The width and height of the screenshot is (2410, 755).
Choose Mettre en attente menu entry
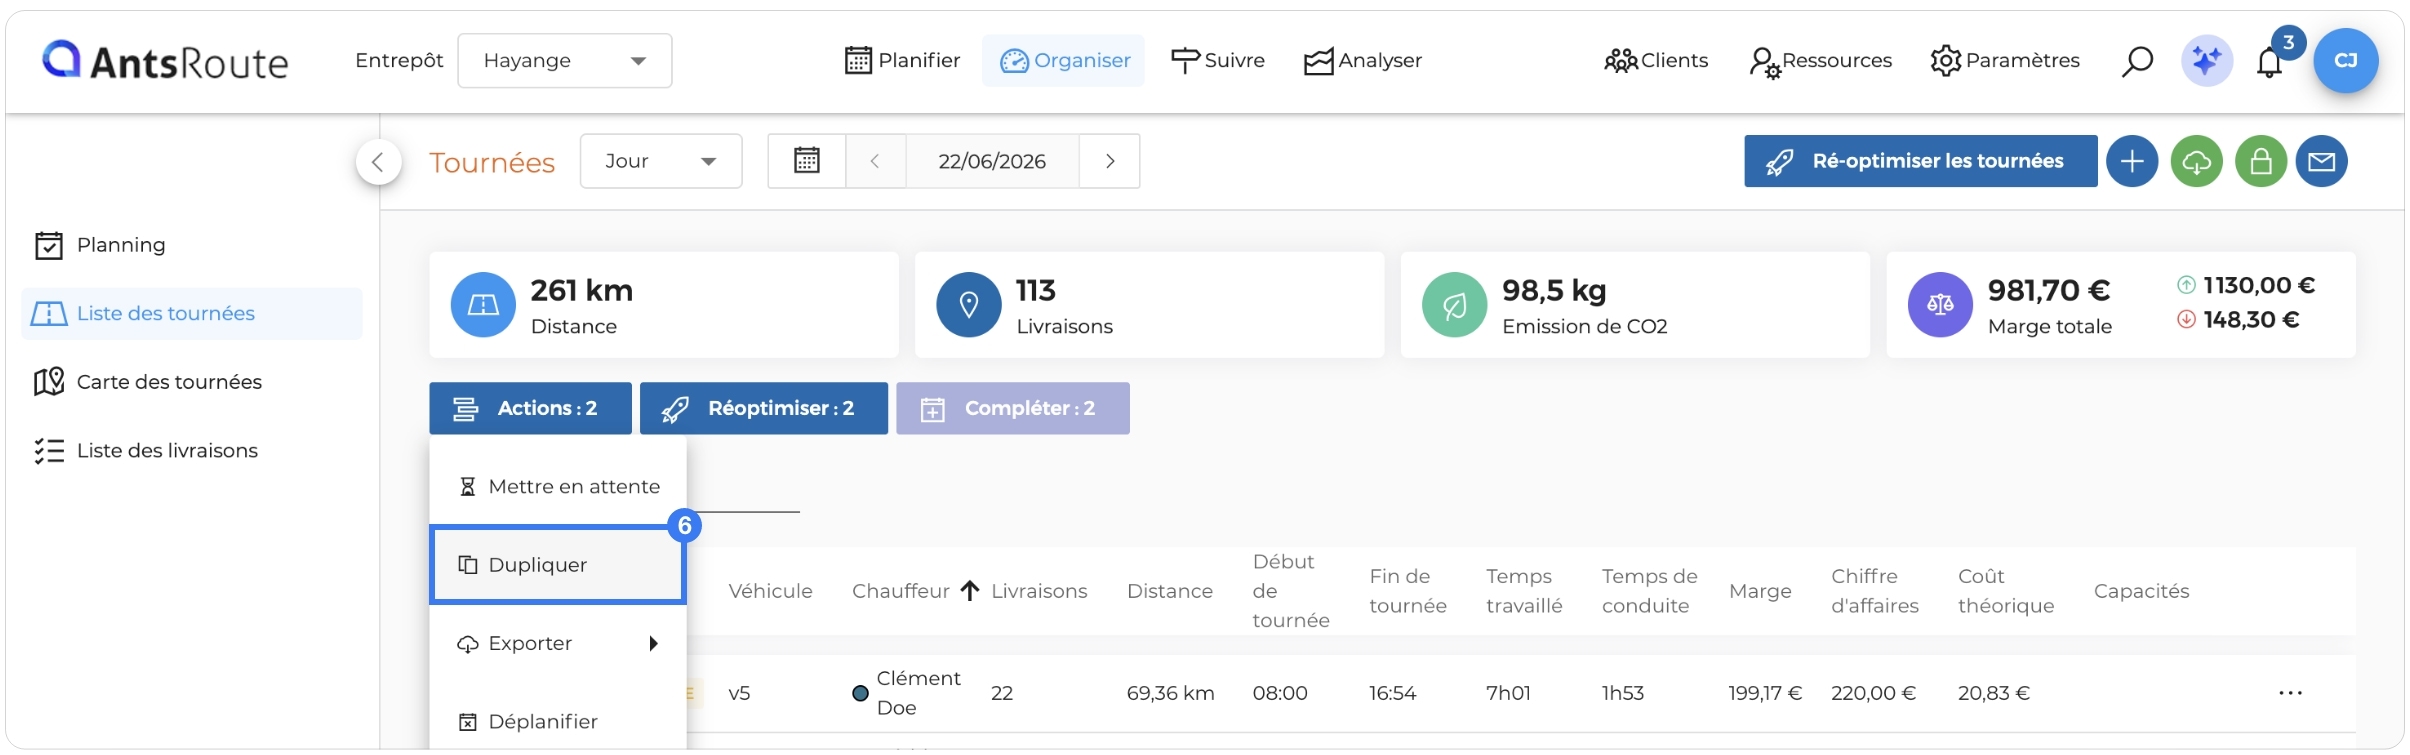[558, 487]
